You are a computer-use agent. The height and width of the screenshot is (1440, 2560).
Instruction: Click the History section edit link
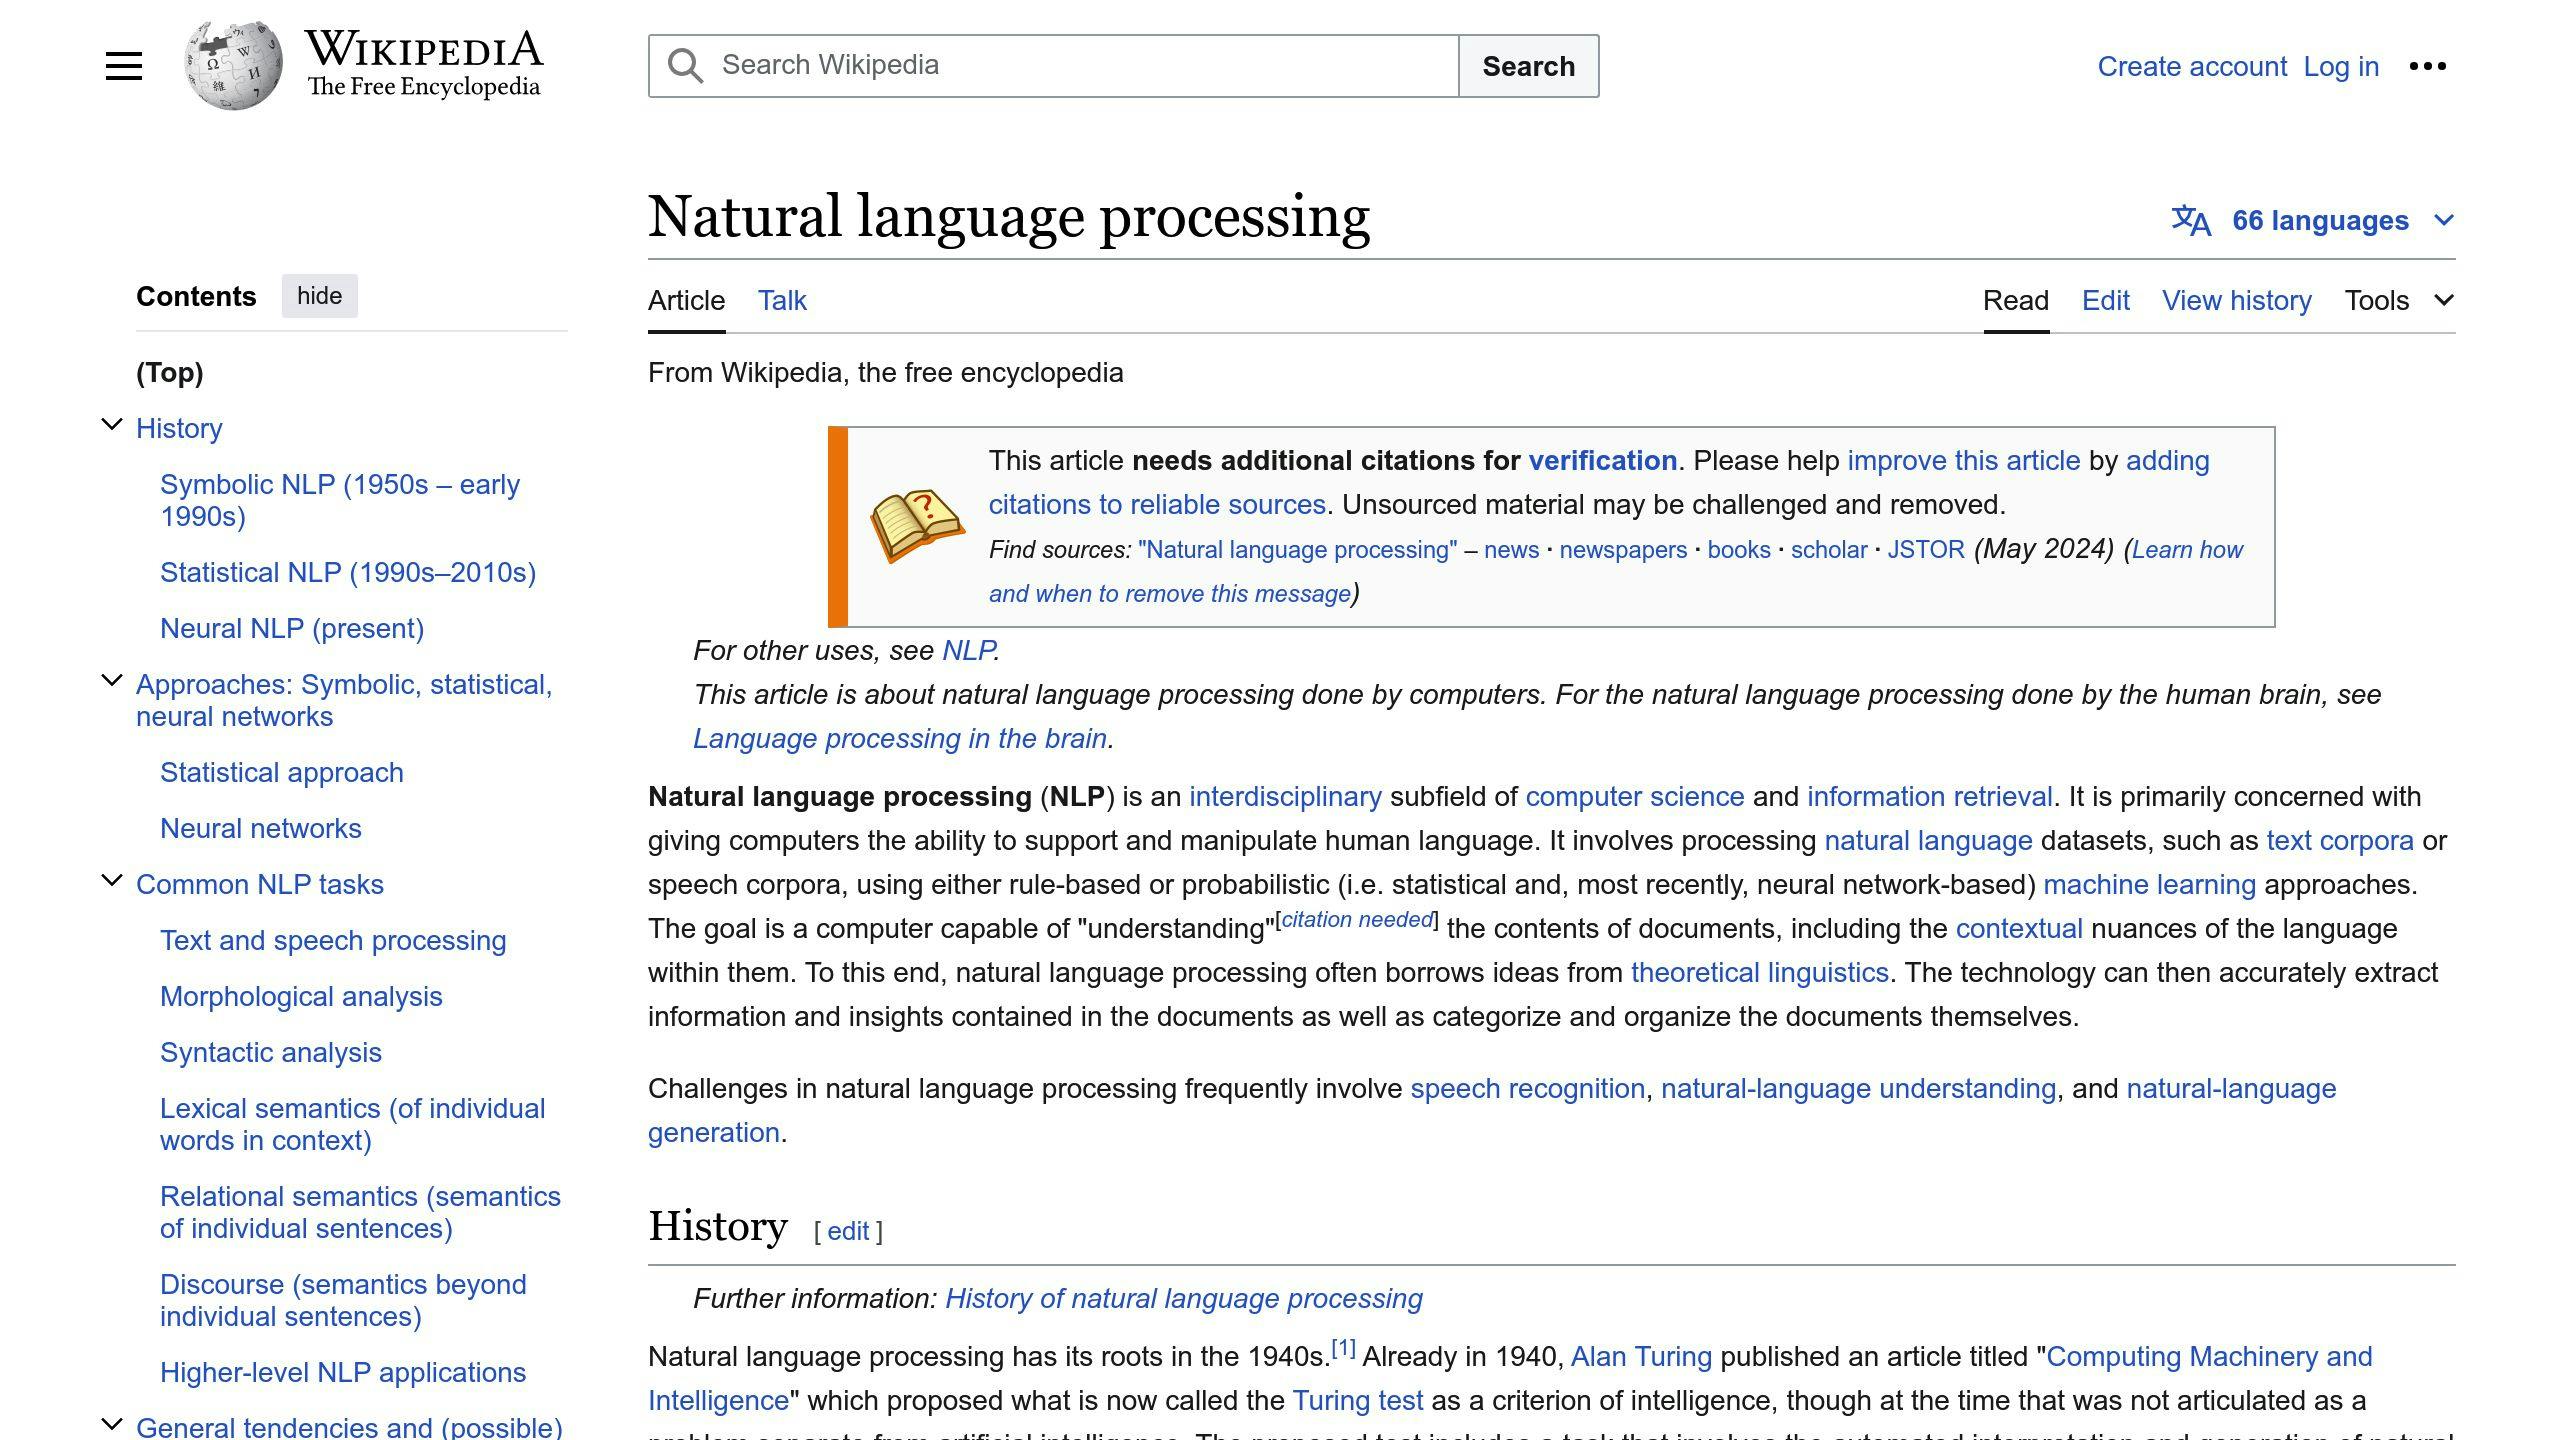848,1231
